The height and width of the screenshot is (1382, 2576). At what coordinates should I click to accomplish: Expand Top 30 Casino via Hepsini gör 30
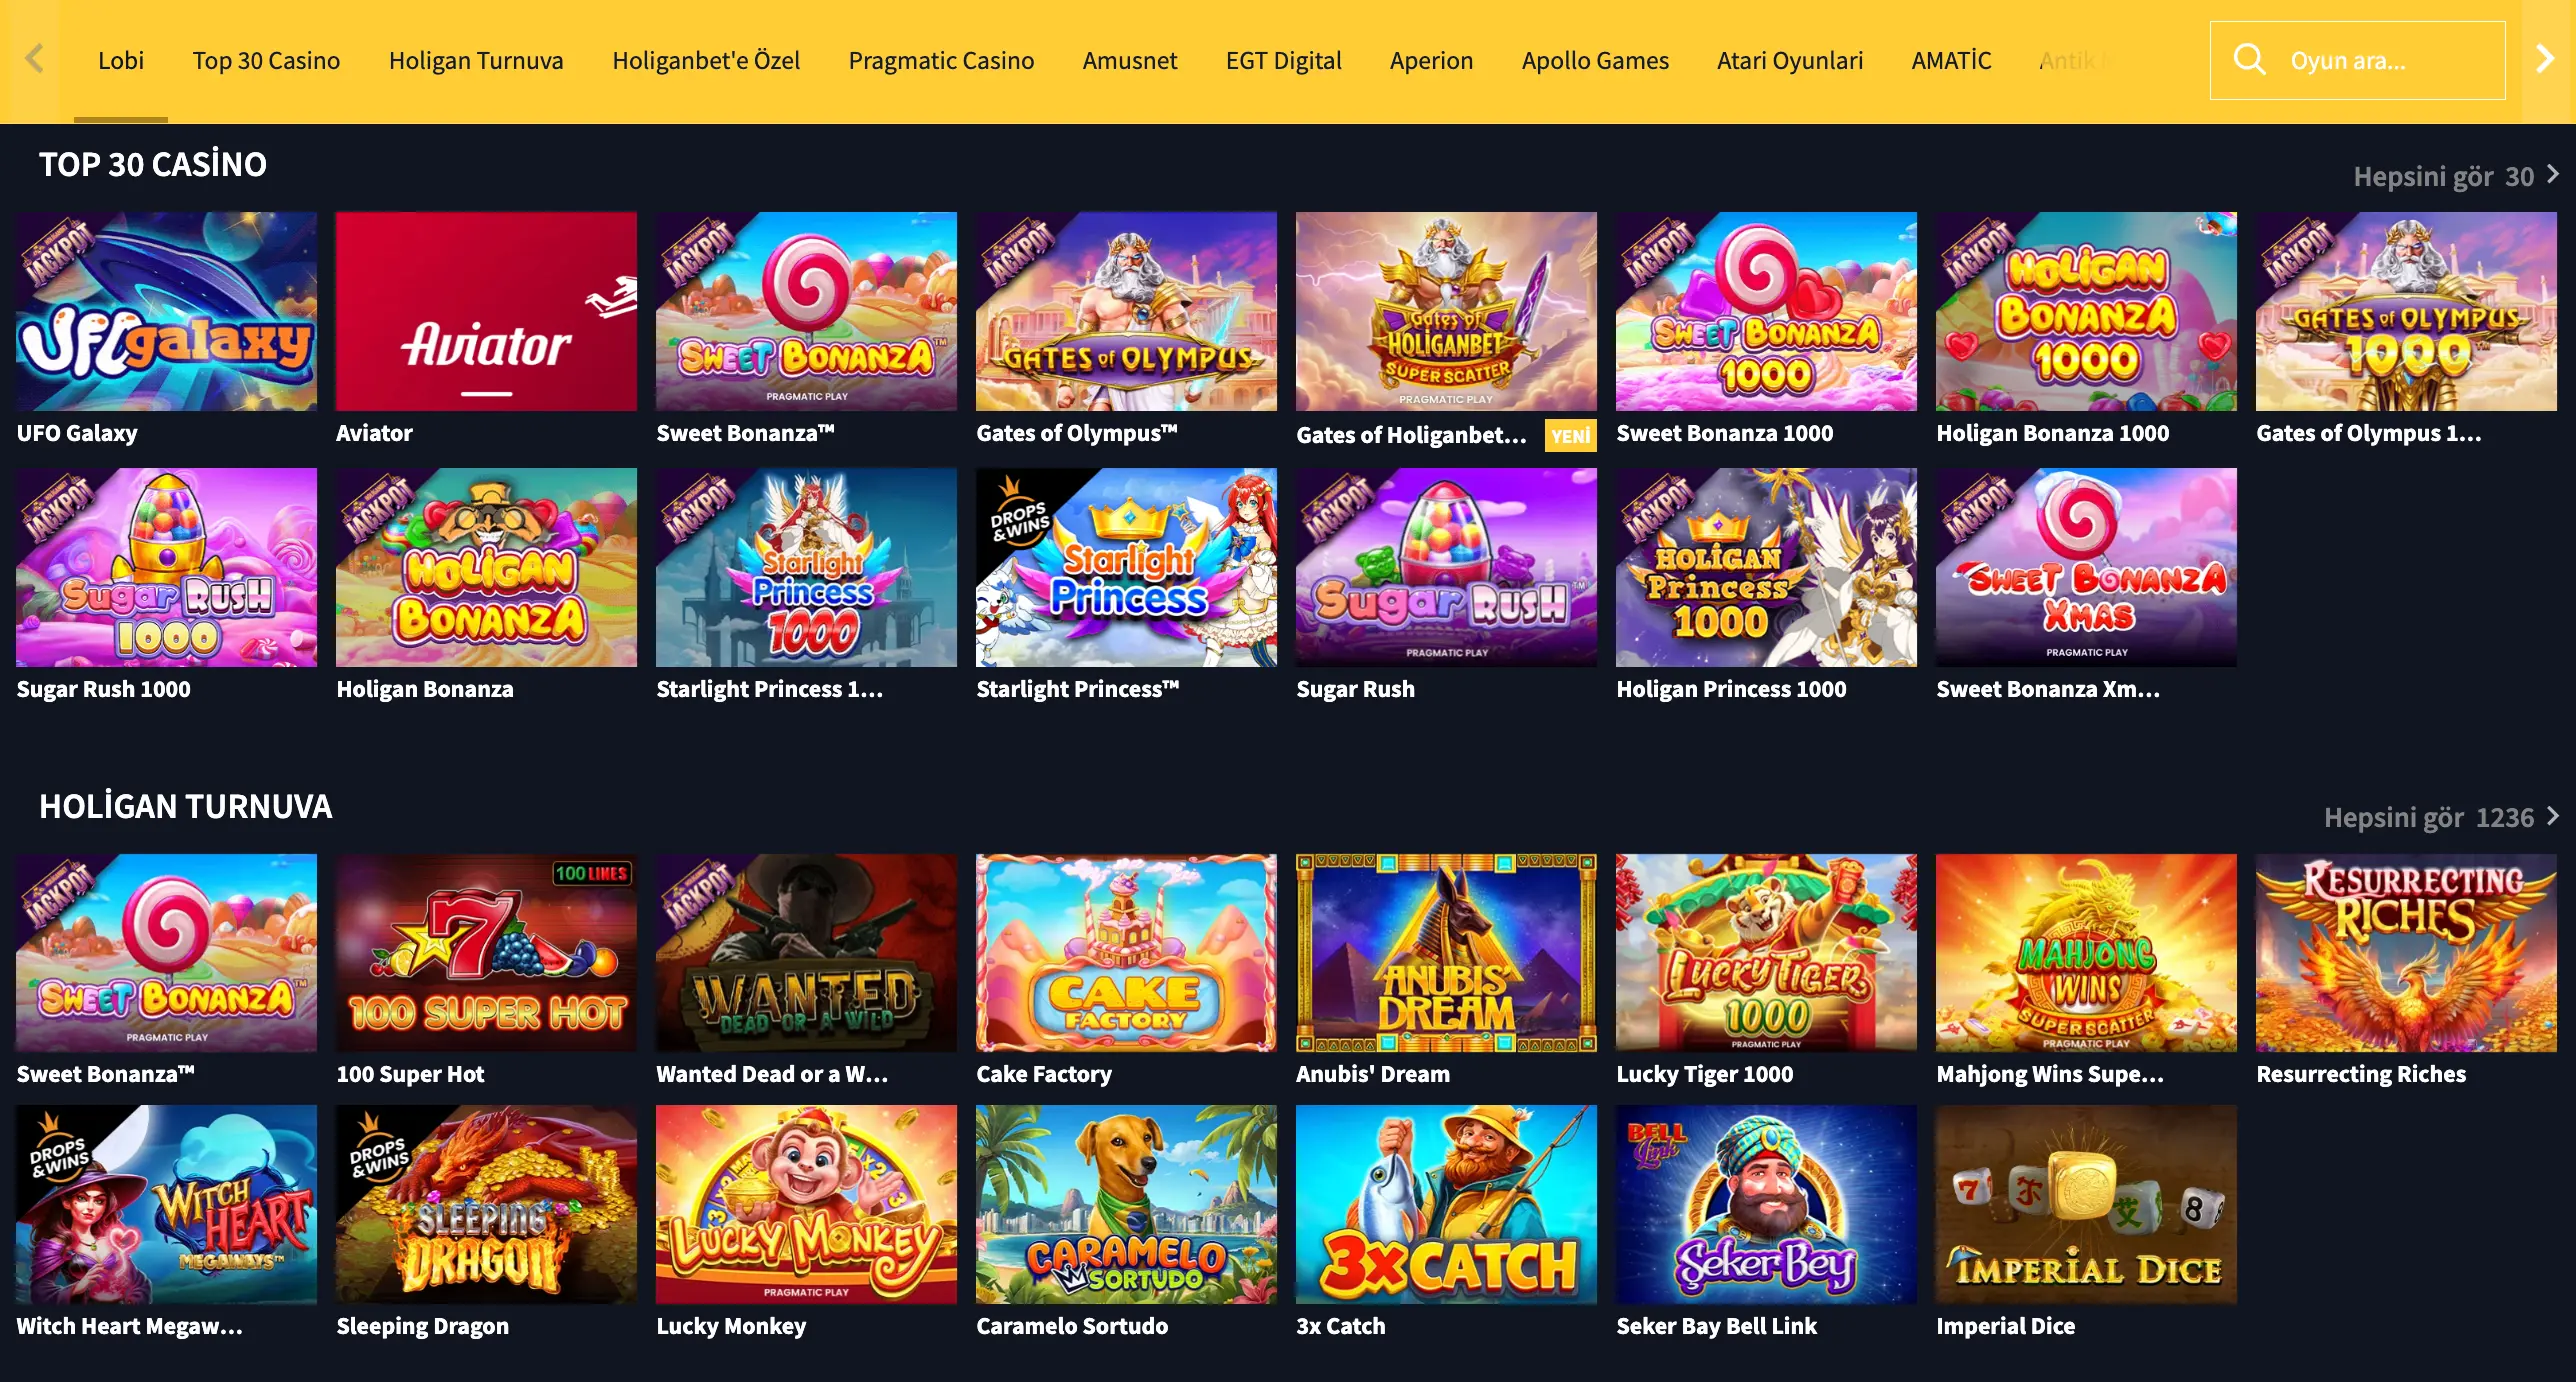click(2456, 176)
